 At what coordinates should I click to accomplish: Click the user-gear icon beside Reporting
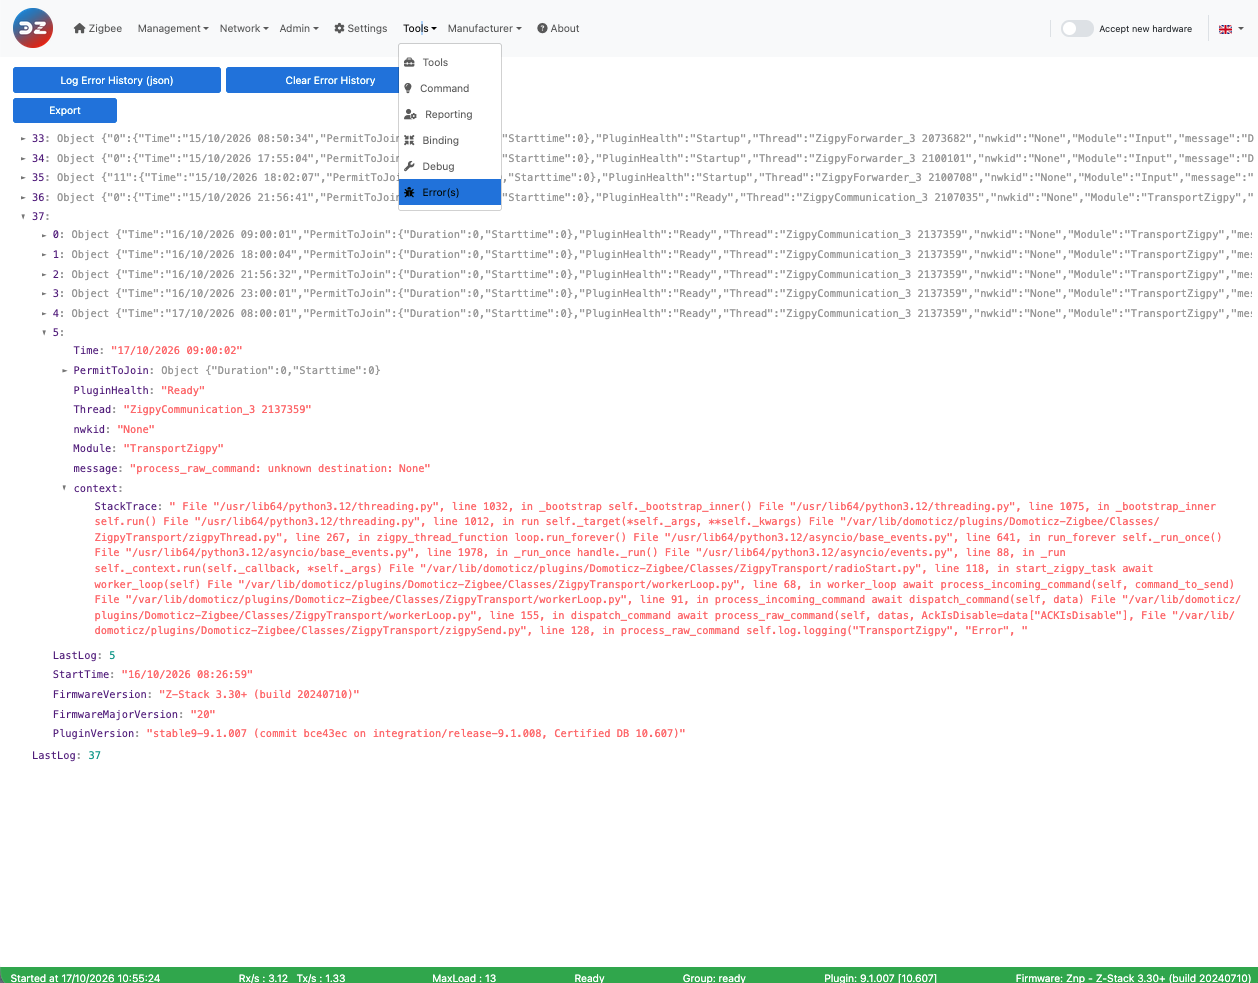pos(410,114)
